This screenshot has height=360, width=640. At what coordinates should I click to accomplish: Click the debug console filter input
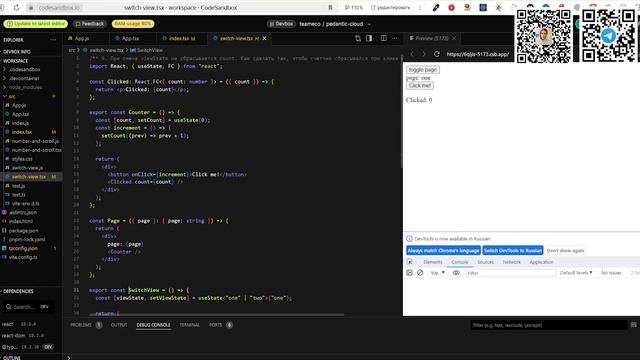tap(549, 325)
